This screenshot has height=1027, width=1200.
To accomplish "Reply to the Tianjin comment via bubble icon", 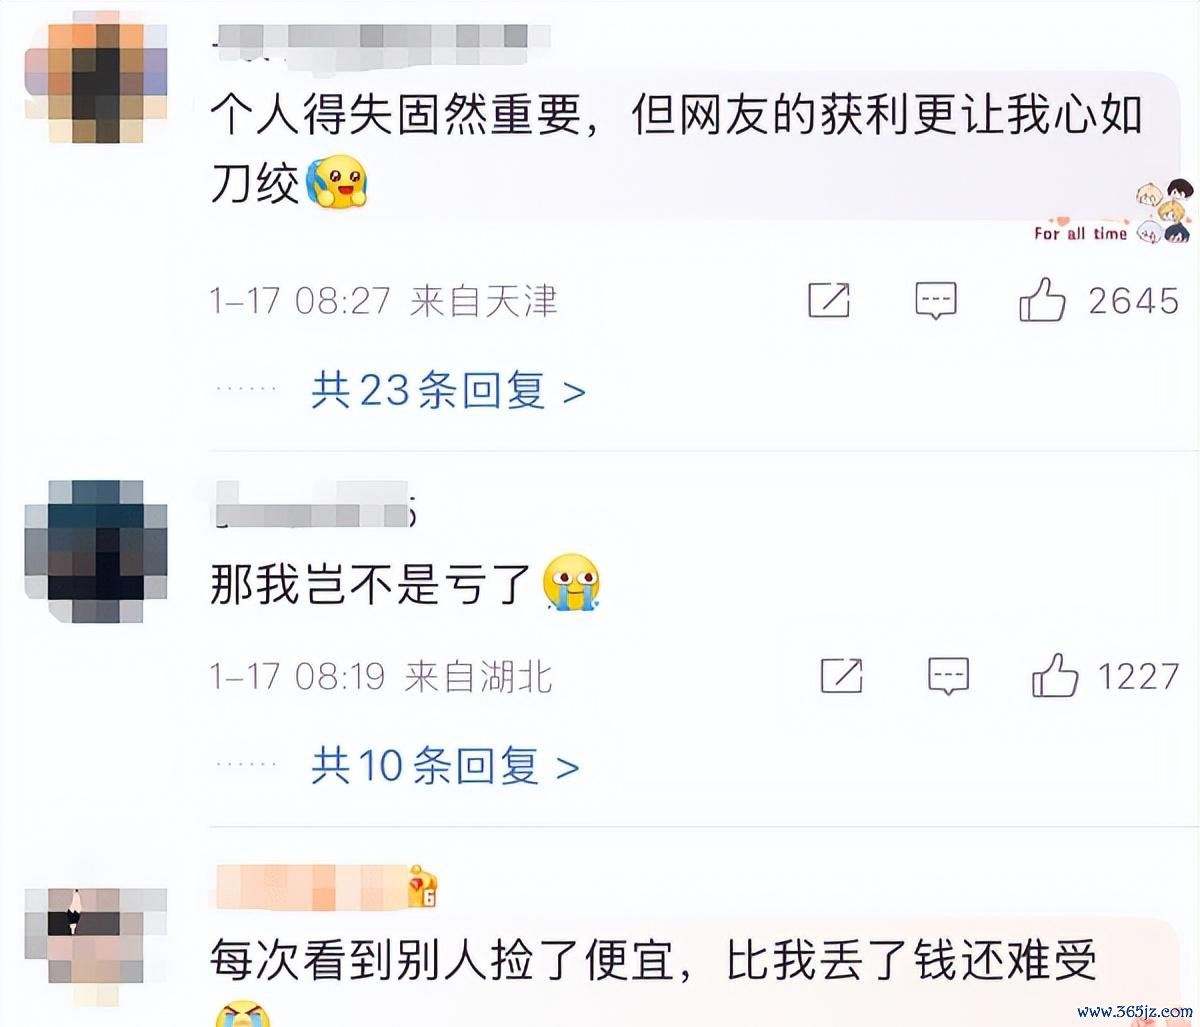I will pos(936,300).
